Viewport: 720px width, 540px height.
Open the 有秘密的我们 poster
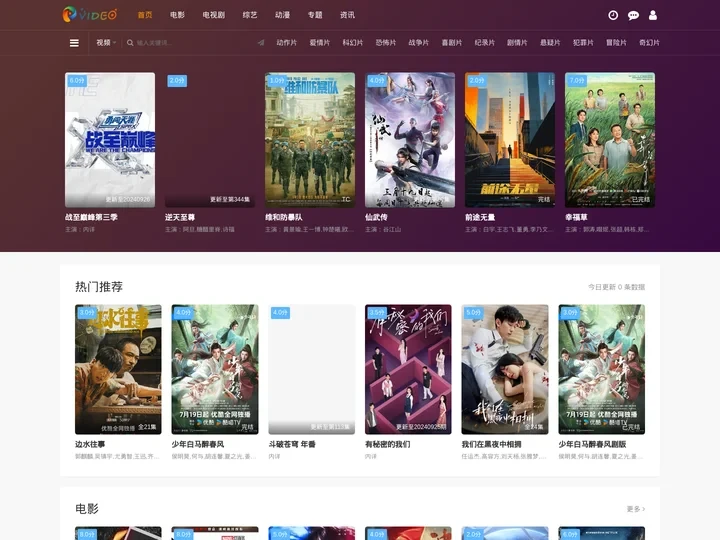pos(408,369)
